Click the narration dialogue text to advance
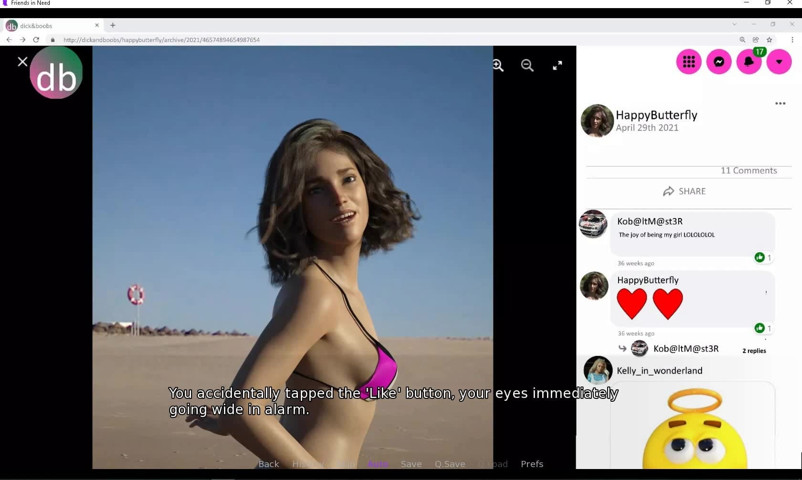802x480 pixels. 393,401
